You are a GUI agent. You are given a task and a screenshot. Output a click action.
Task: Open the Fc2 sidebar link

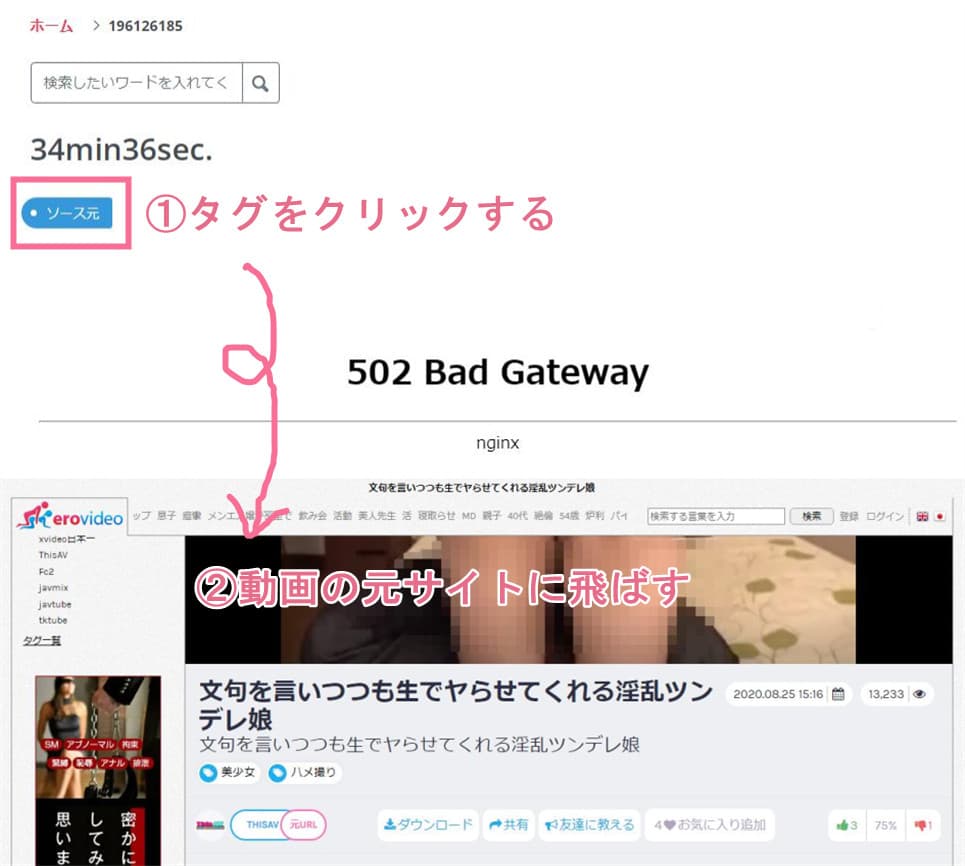tap(46, 572)
